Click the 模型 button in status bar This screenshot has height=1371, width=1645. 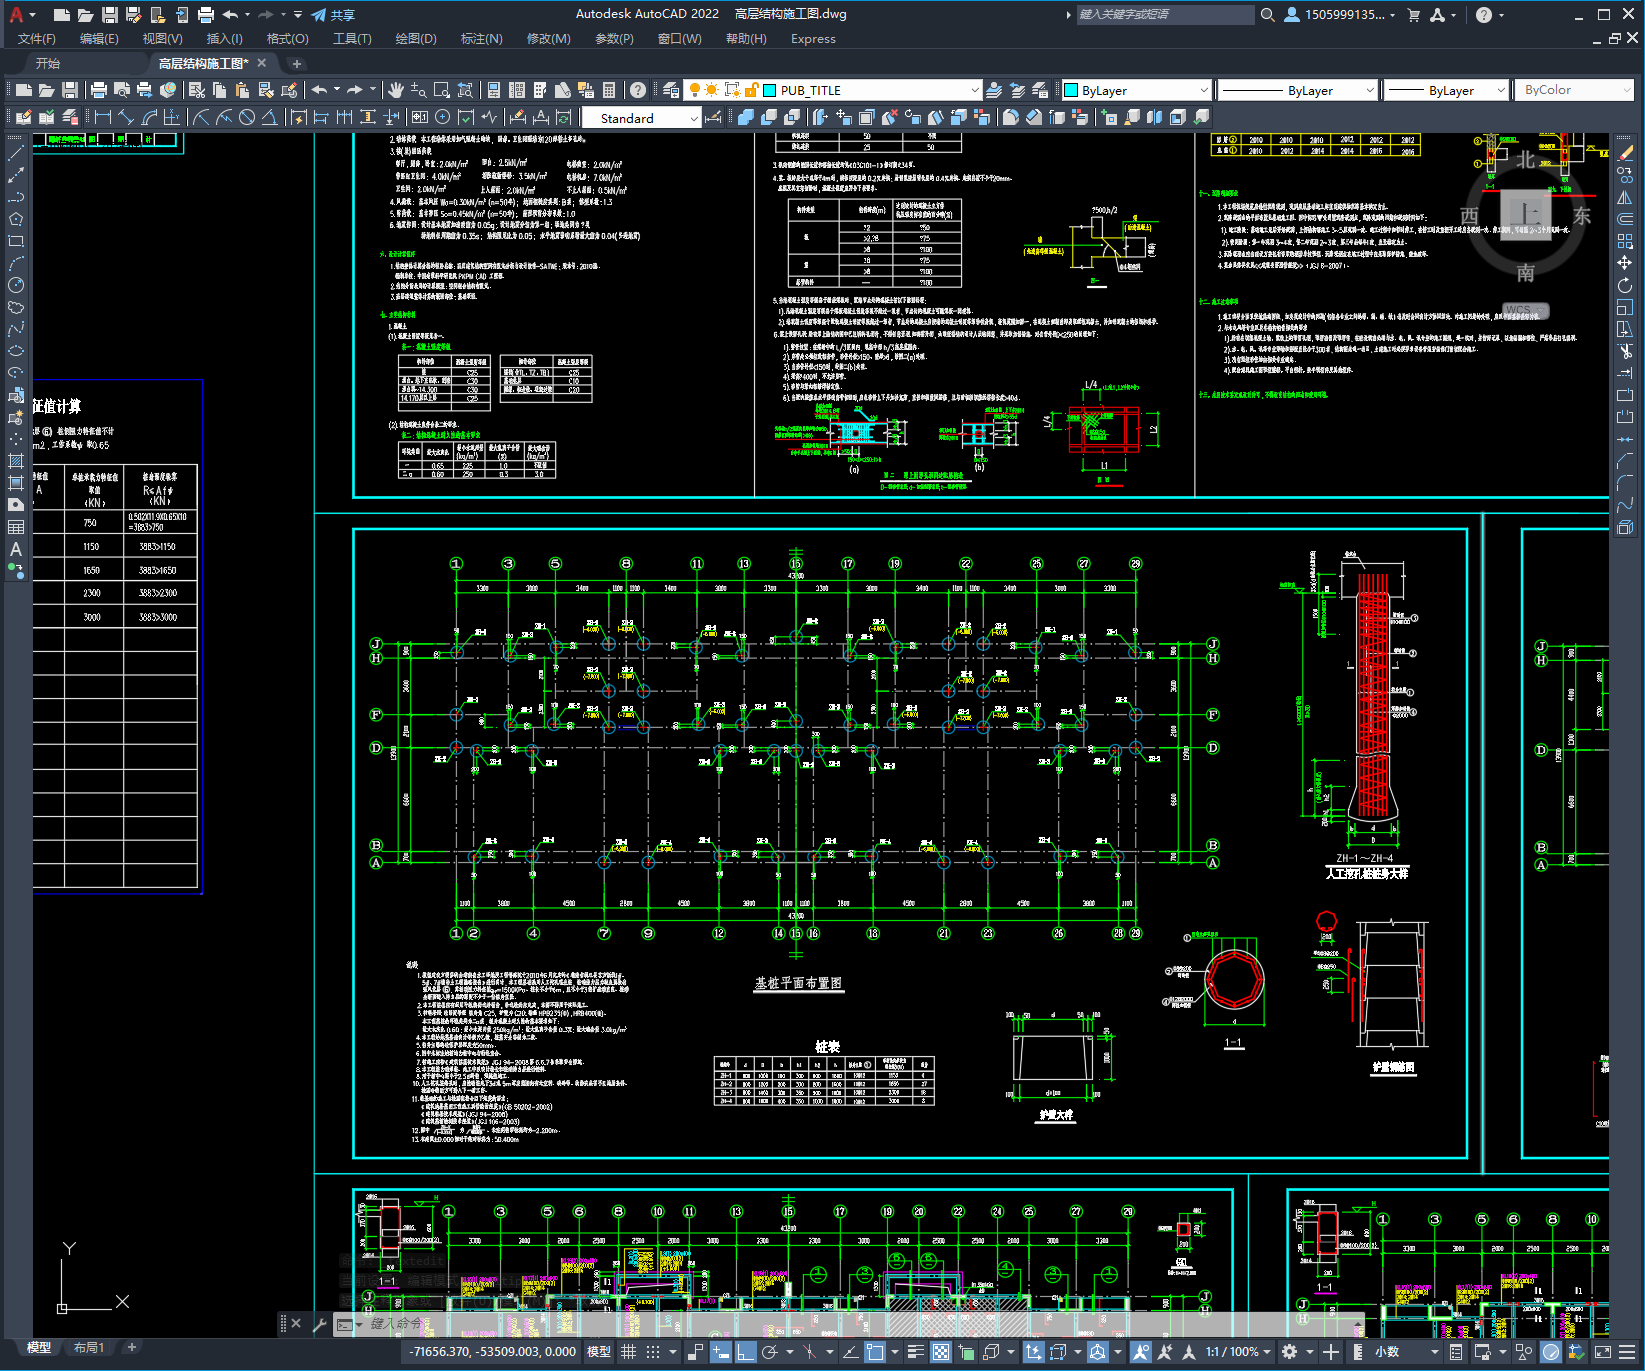point(599,1352)
